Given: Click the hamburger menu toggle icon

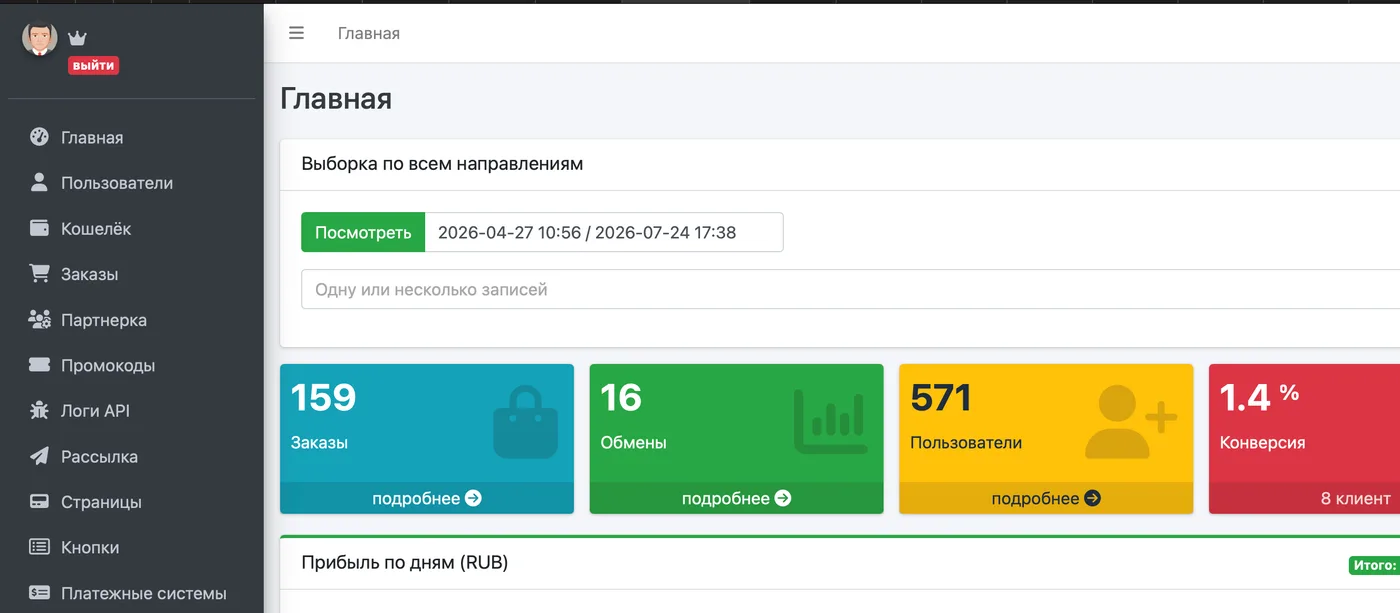Looking at the screenshot, I should click(x=296, y=33).
